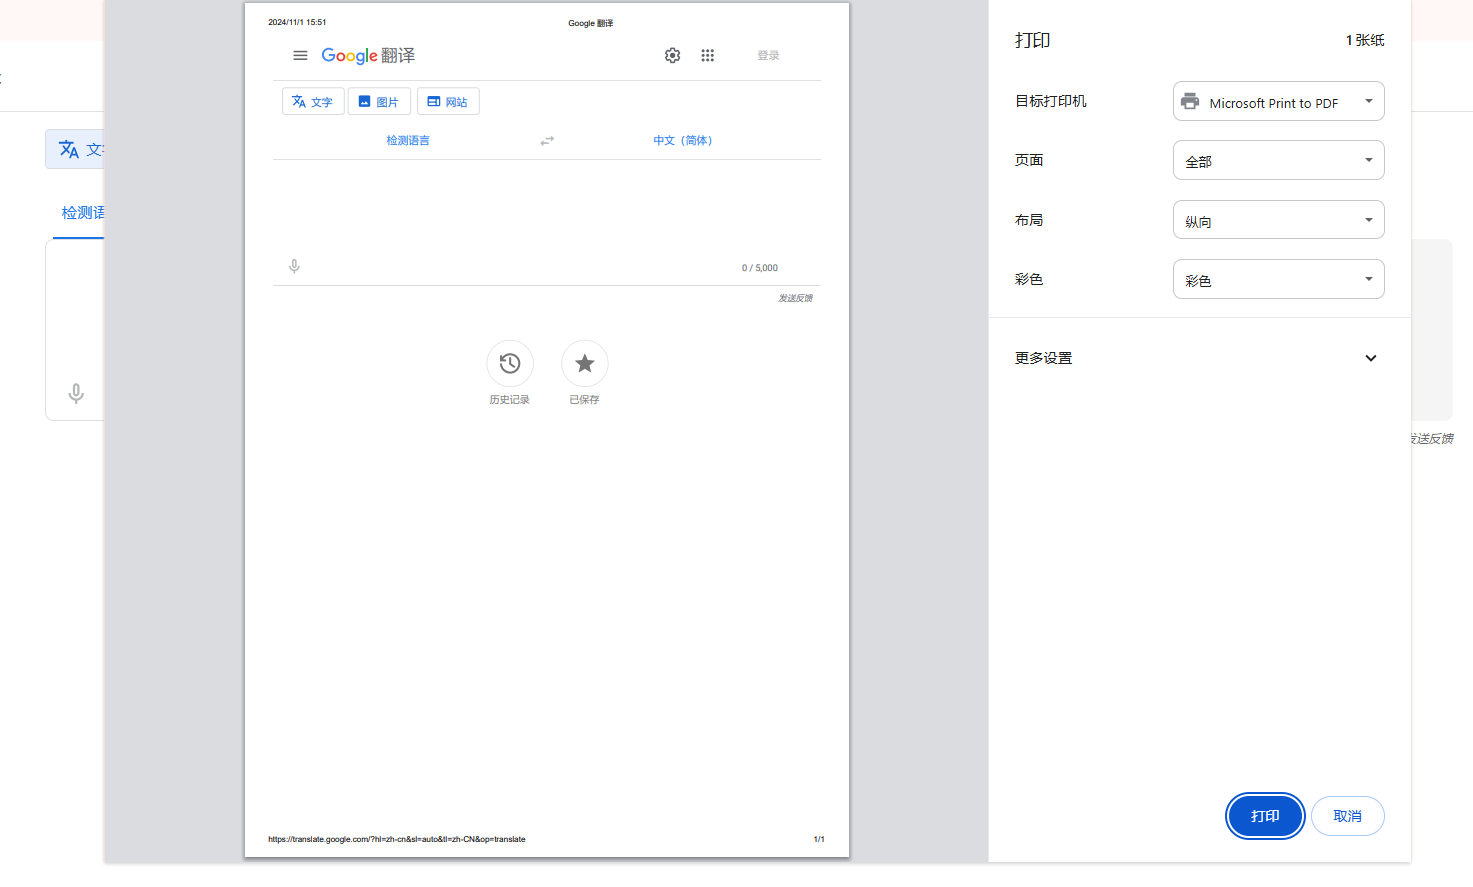
Task: Click microphone icon in print preview
Action: tap(294, 266)
